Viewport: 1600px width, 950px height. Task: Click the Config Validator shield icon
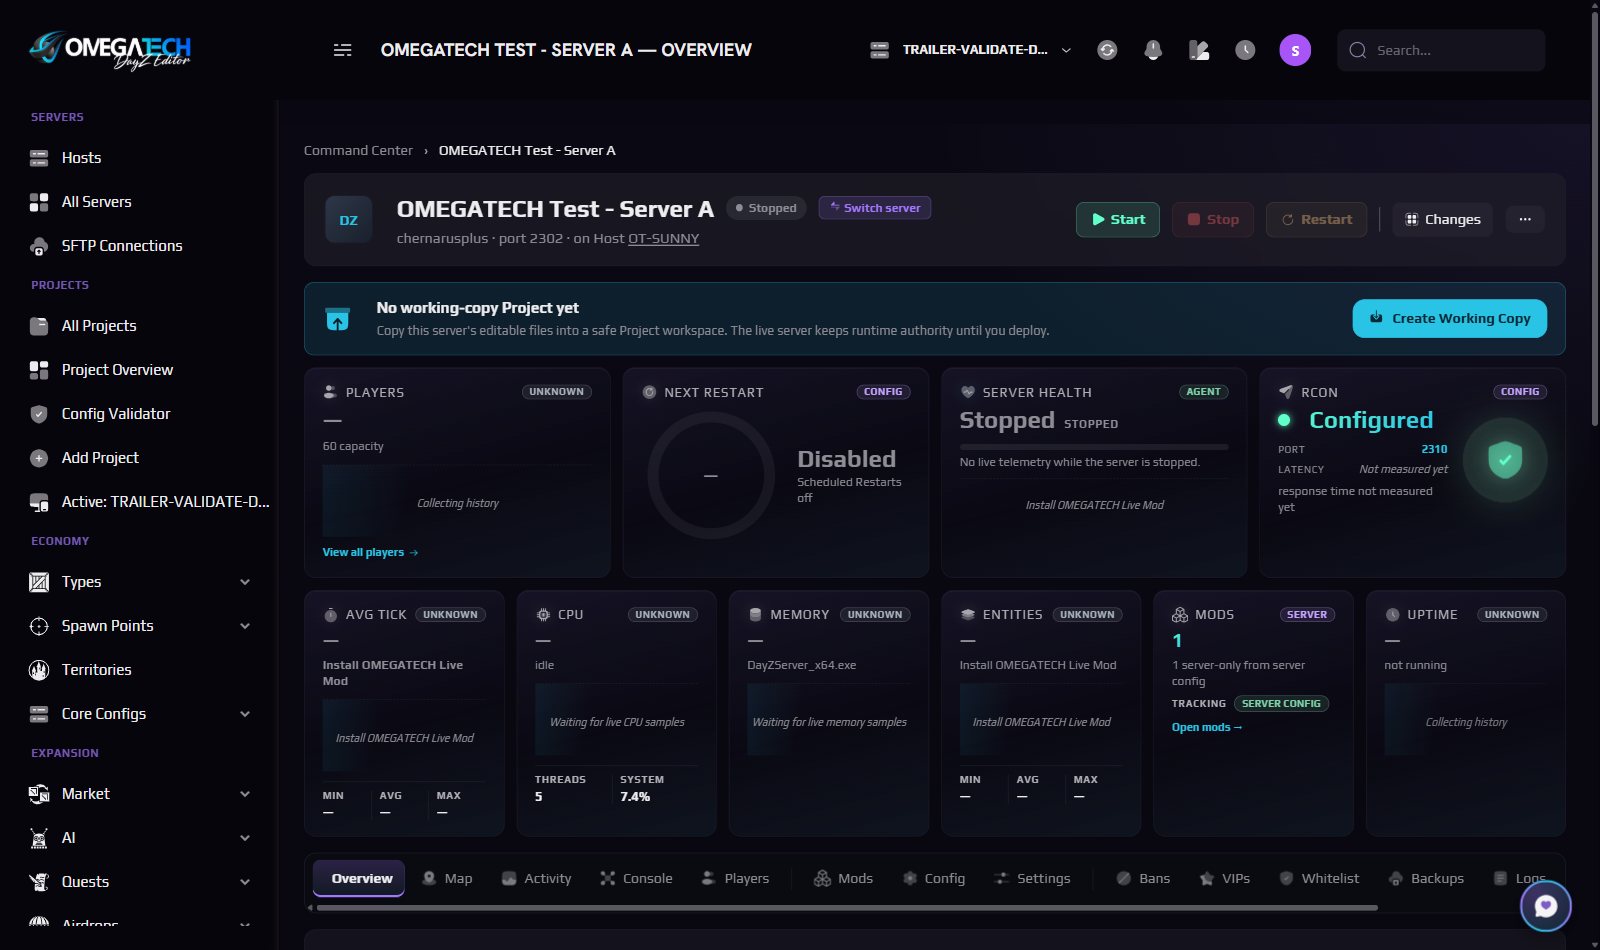pos(39,414)
